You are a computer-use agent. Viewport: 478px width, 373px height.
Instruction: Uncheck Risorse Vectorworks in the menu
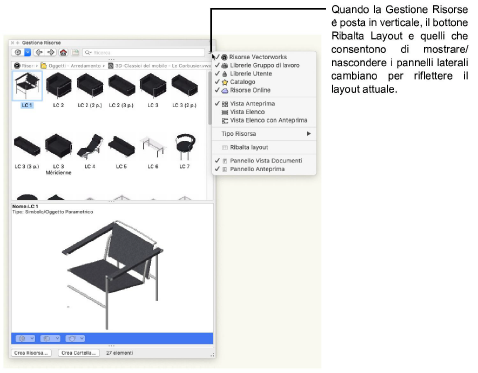click(x=254, y=57)
